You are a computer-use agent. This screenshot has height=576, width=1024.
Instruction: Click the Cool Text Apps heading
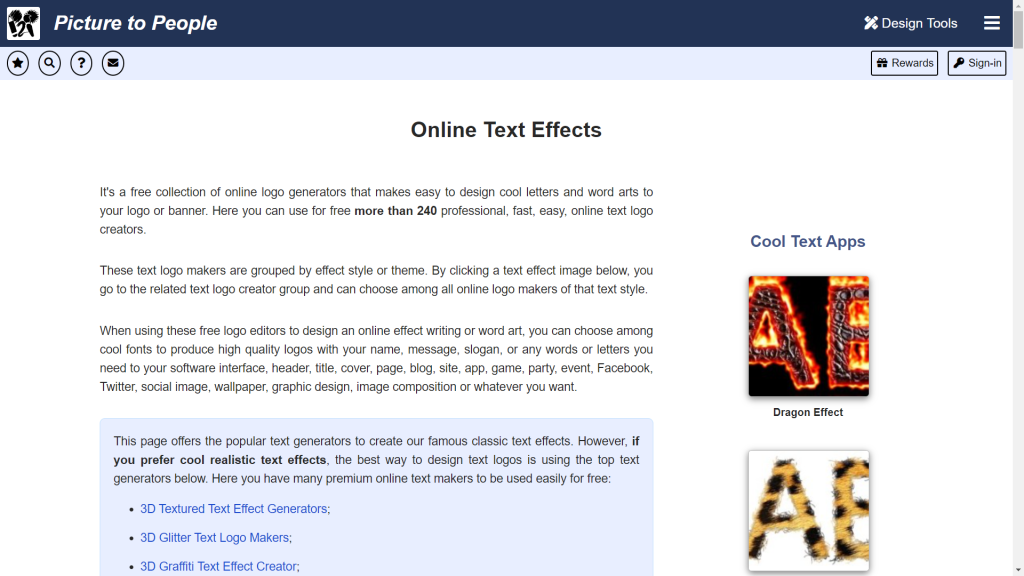click(x=808, y=242)
